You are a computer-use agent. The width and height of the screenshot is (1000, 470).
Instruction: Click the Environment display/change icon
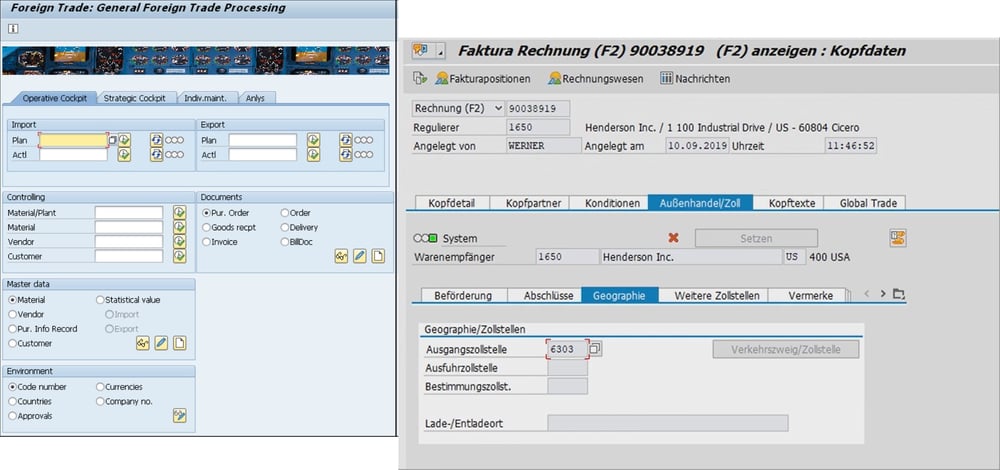[180, 416]
